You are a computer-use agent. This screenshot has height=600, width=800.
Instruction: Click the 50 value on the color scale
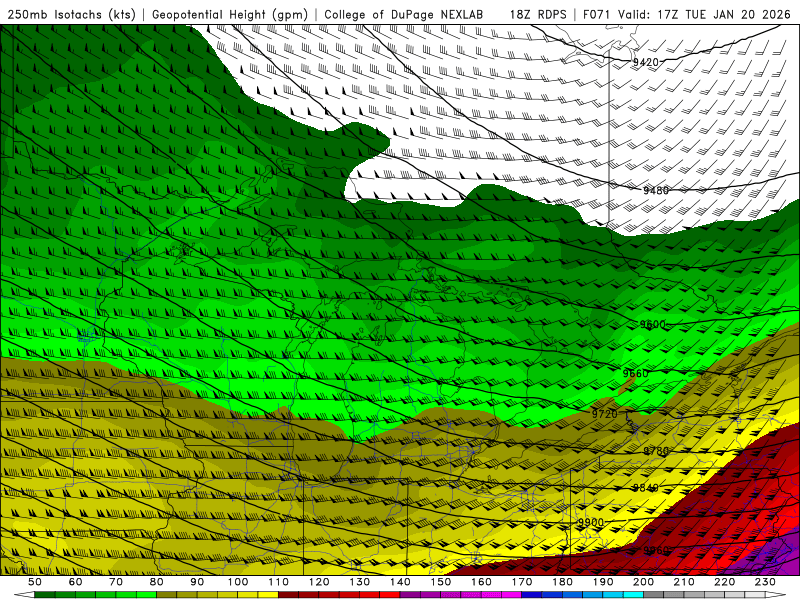[x=35, y=582]
